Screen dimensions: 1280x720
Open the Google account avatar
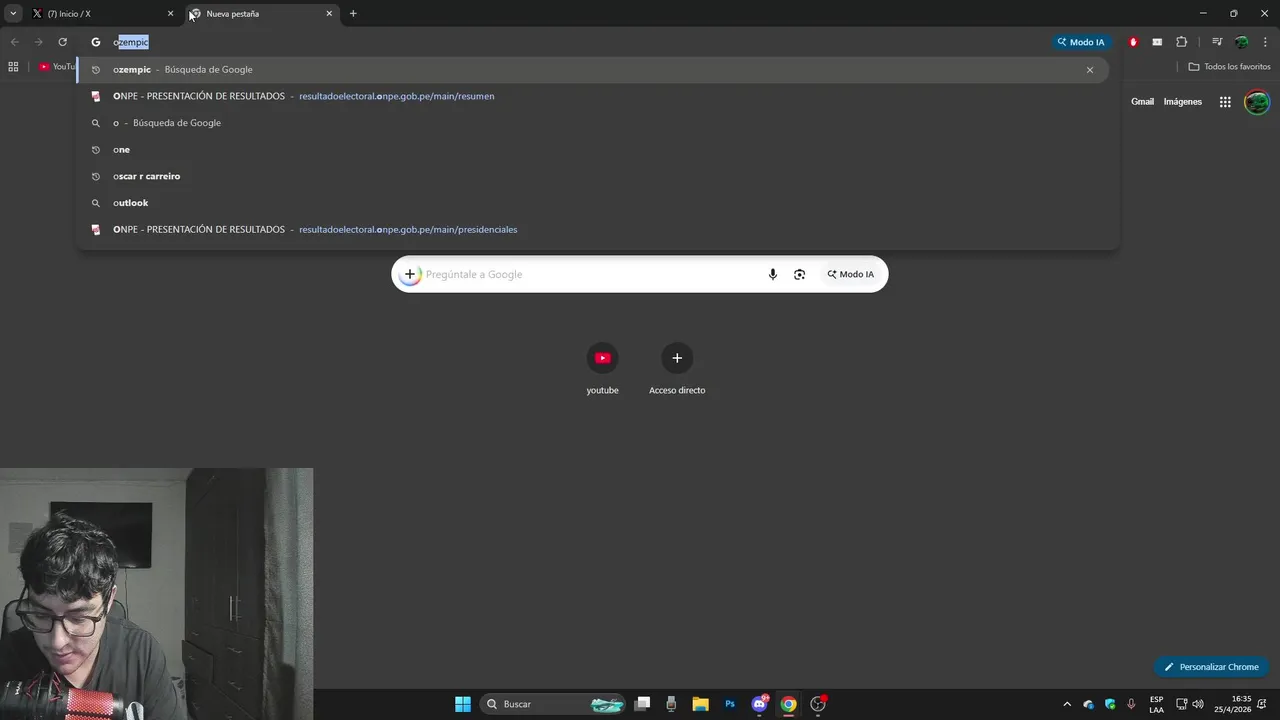click(x=1257, y=102)
